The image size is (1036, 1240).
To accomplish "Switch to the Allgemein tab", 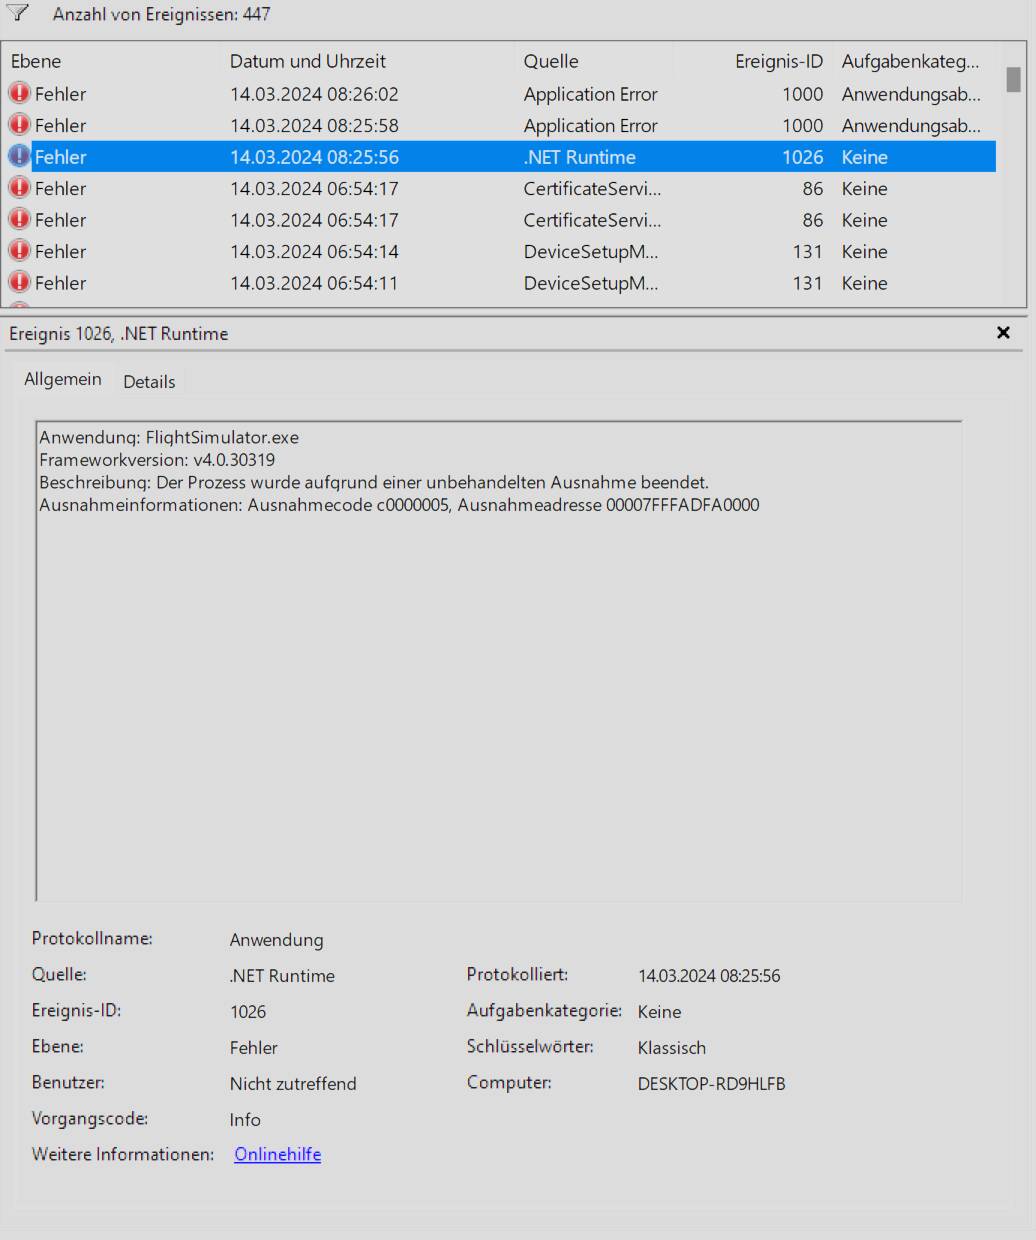I will pyautogui.click(x=63, y=379).
